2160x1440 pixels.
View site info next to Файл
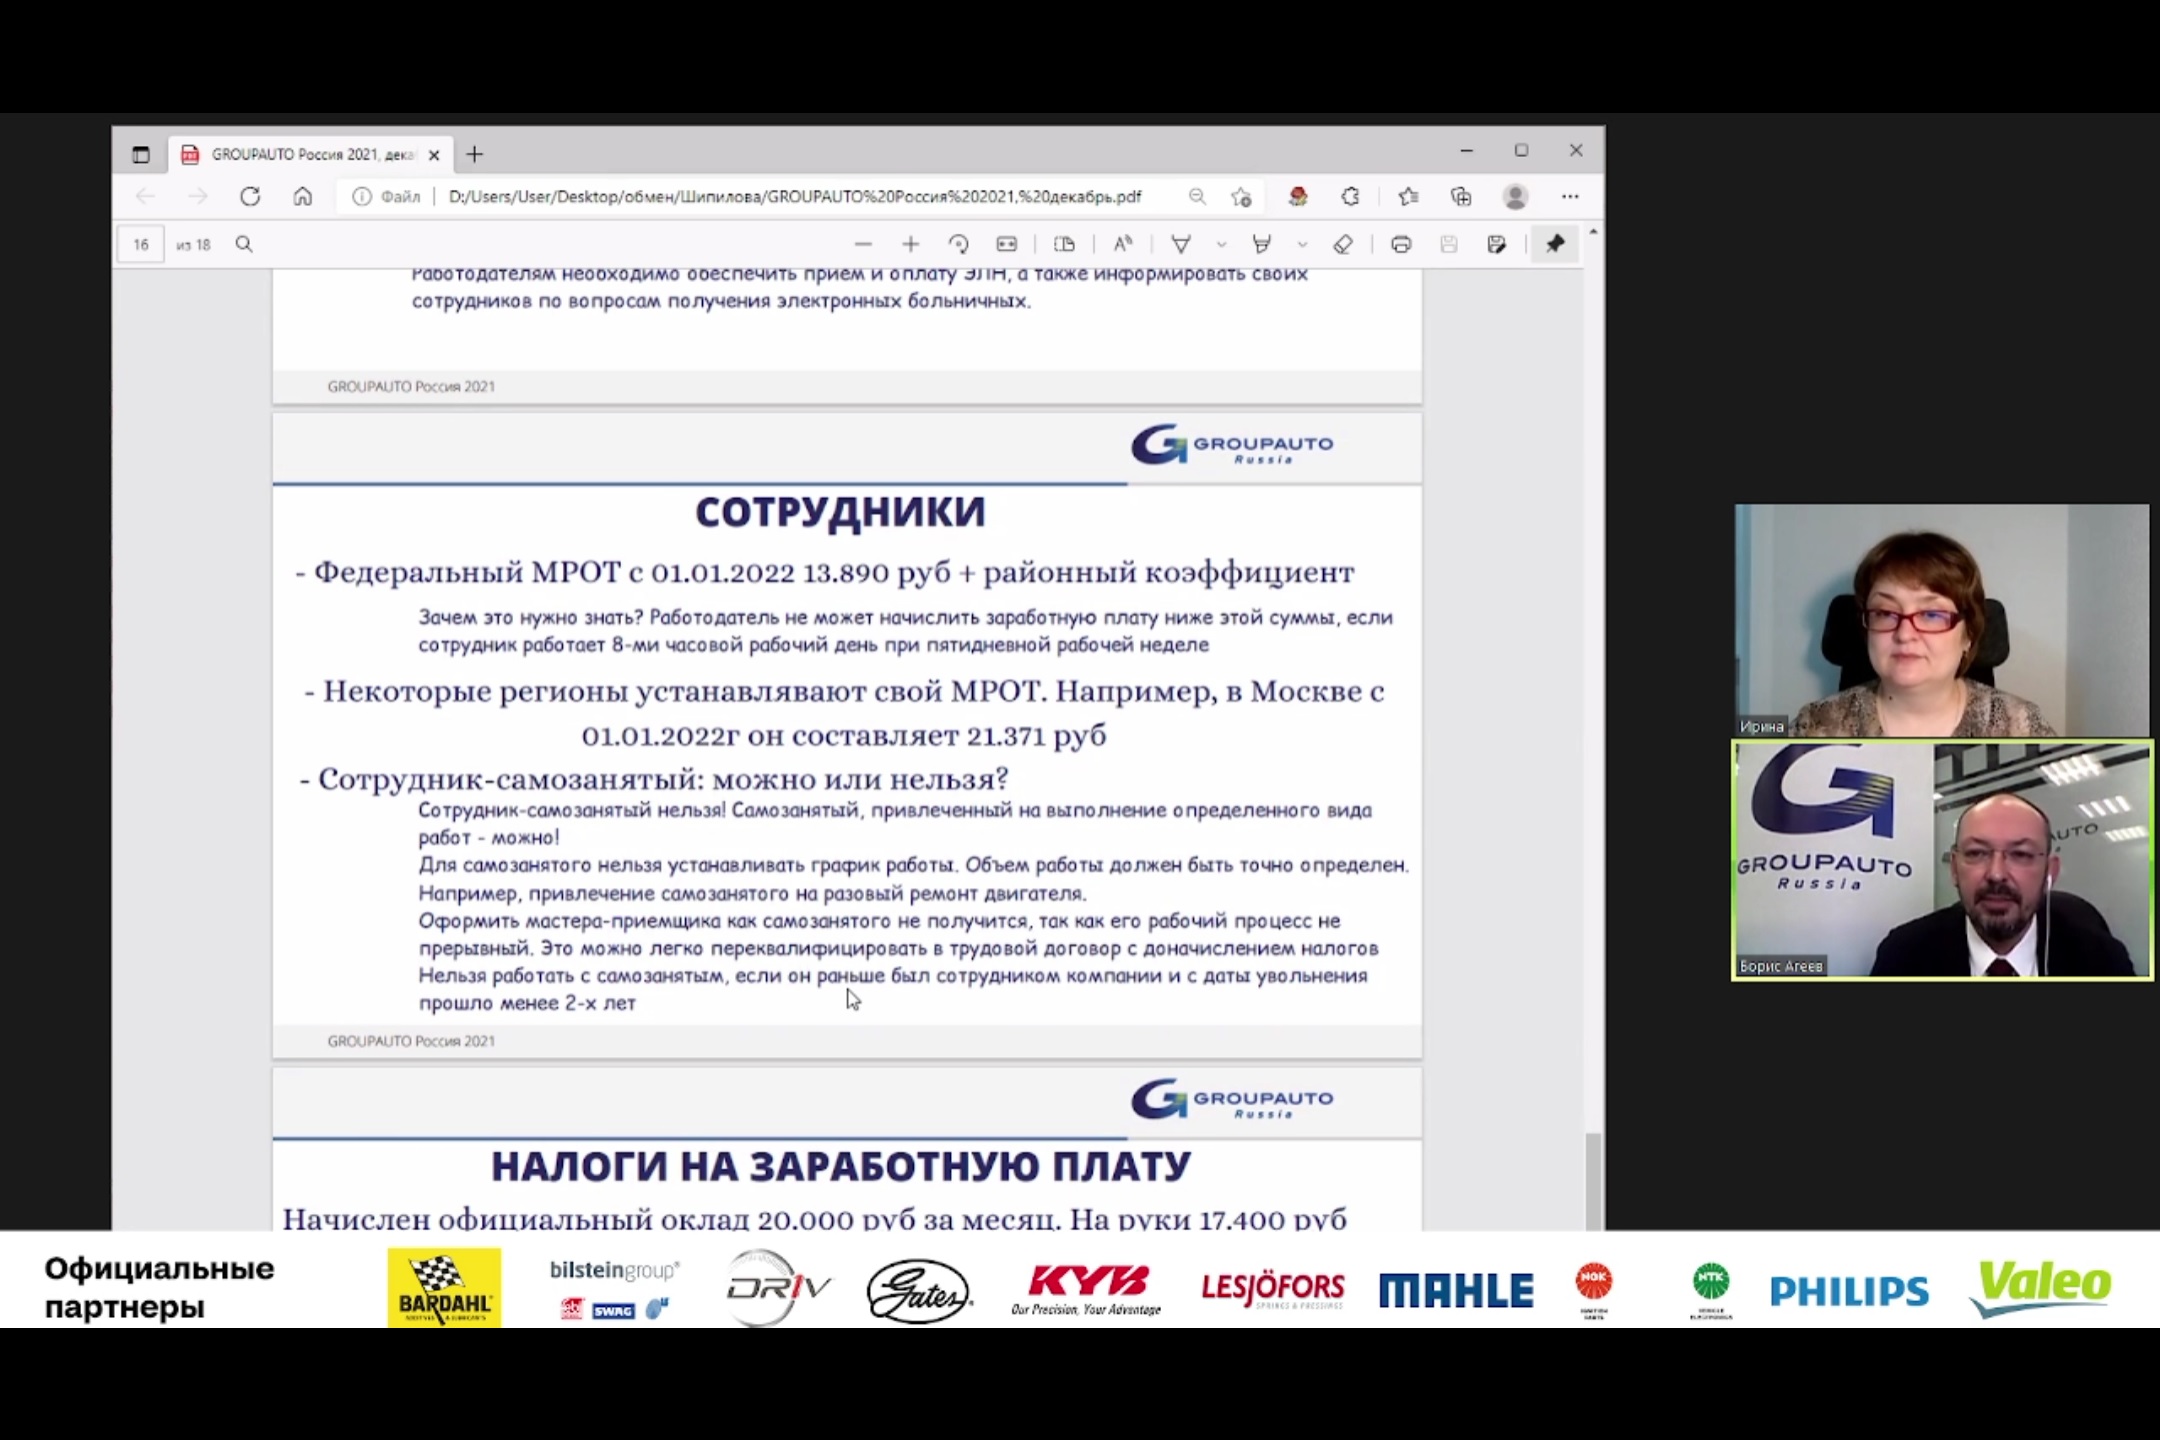tap(362, 196)
